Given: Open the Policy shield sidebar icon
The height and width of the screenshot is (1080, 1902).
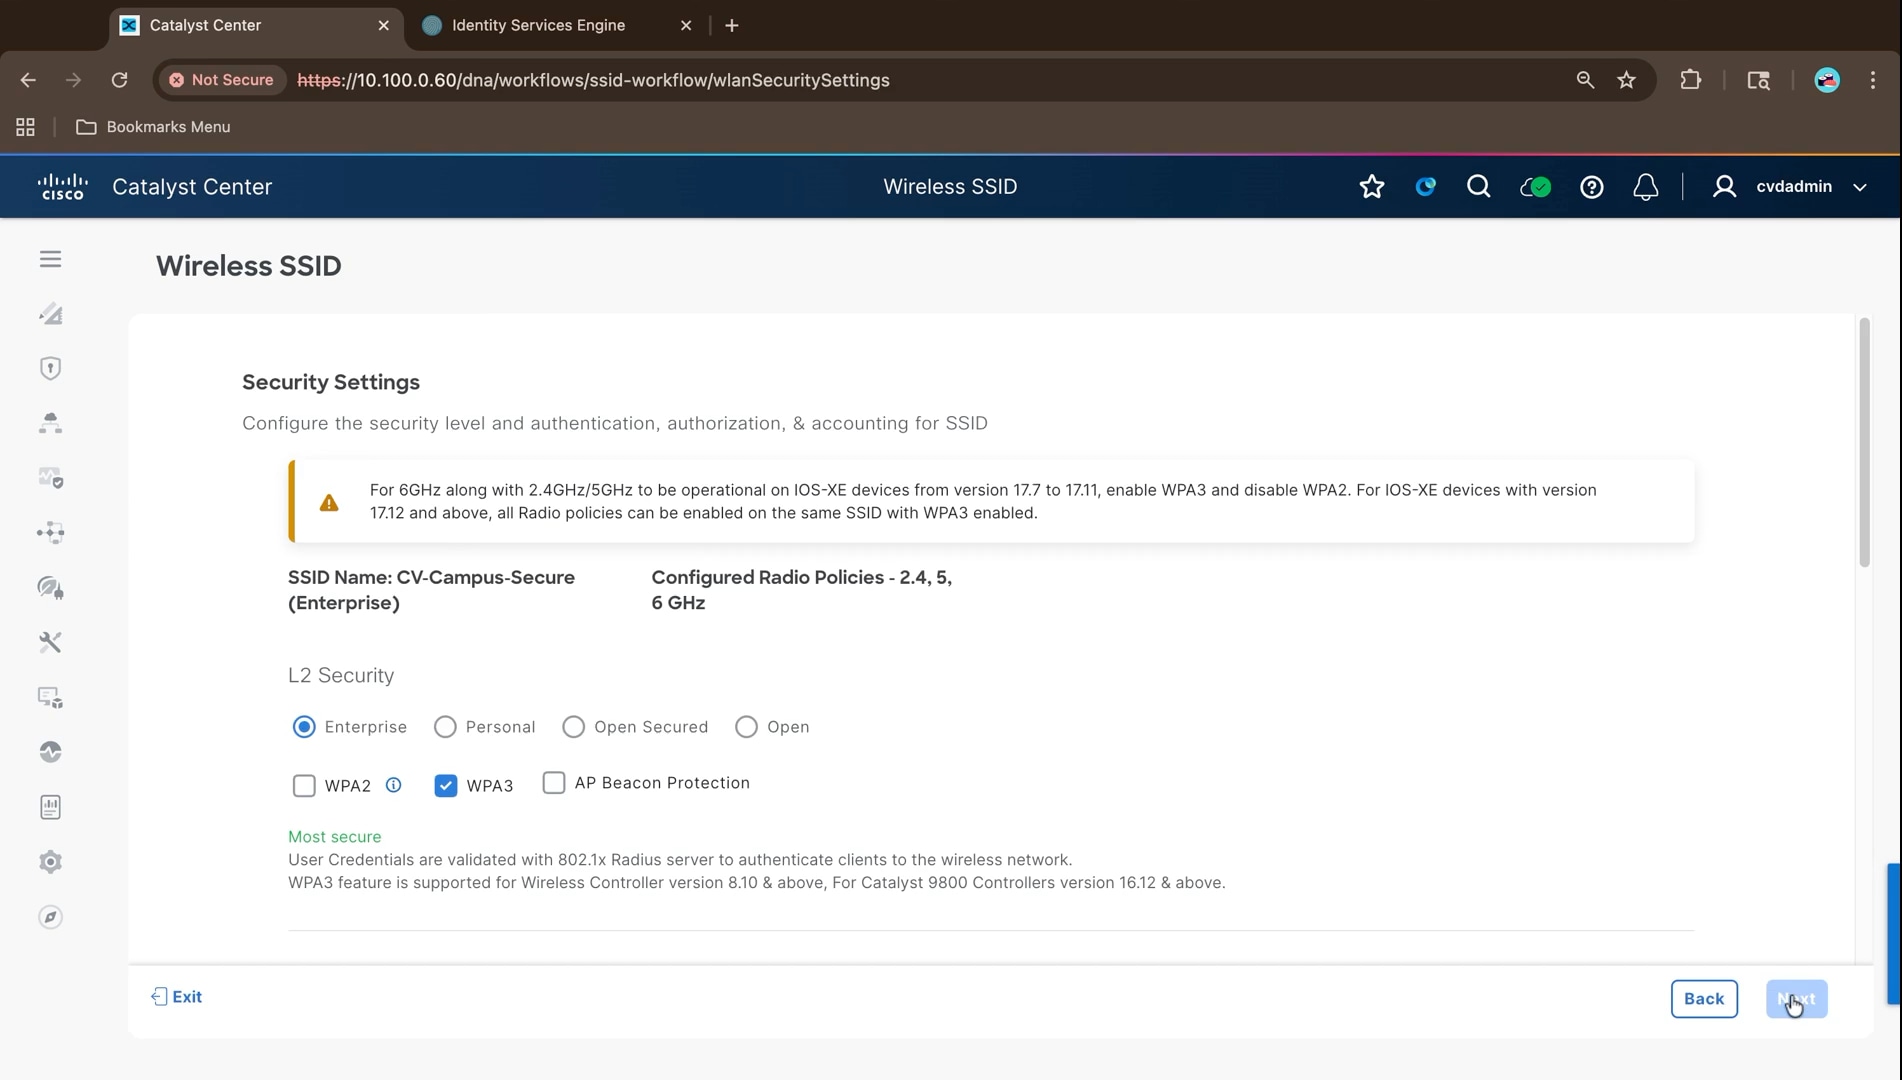Looking at the screenshot, I should point(50,368).
